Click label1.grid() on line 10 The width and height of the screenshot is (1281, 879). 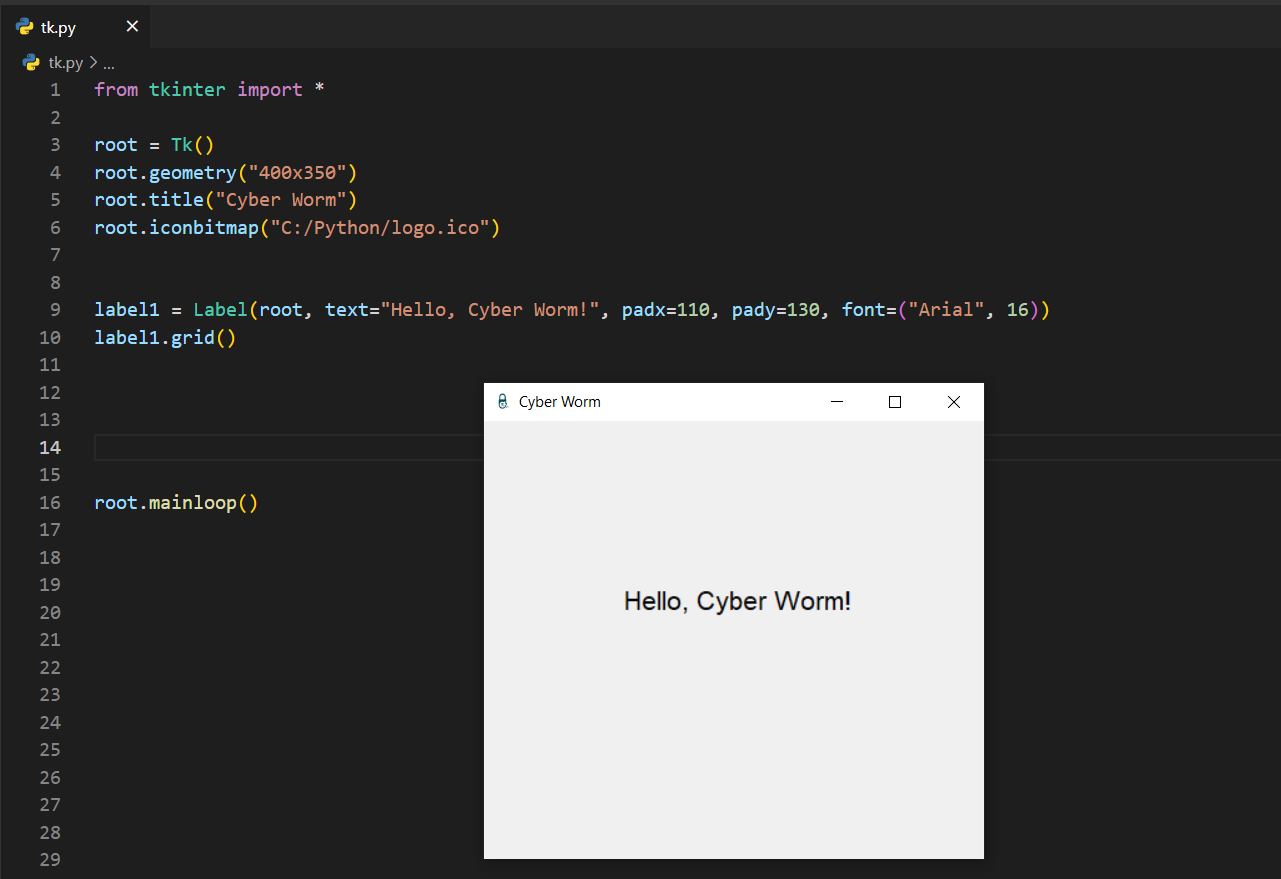point(165,337)
